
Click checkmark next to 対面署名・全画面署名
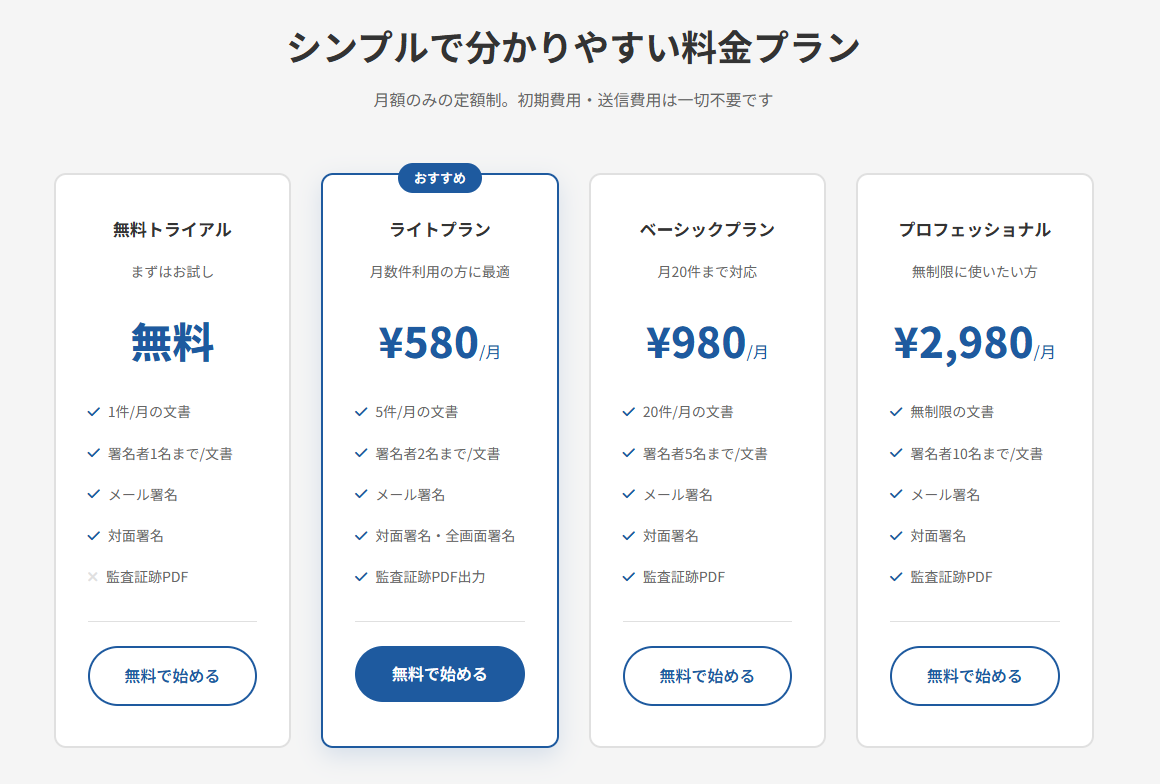(x=361, y=536)
